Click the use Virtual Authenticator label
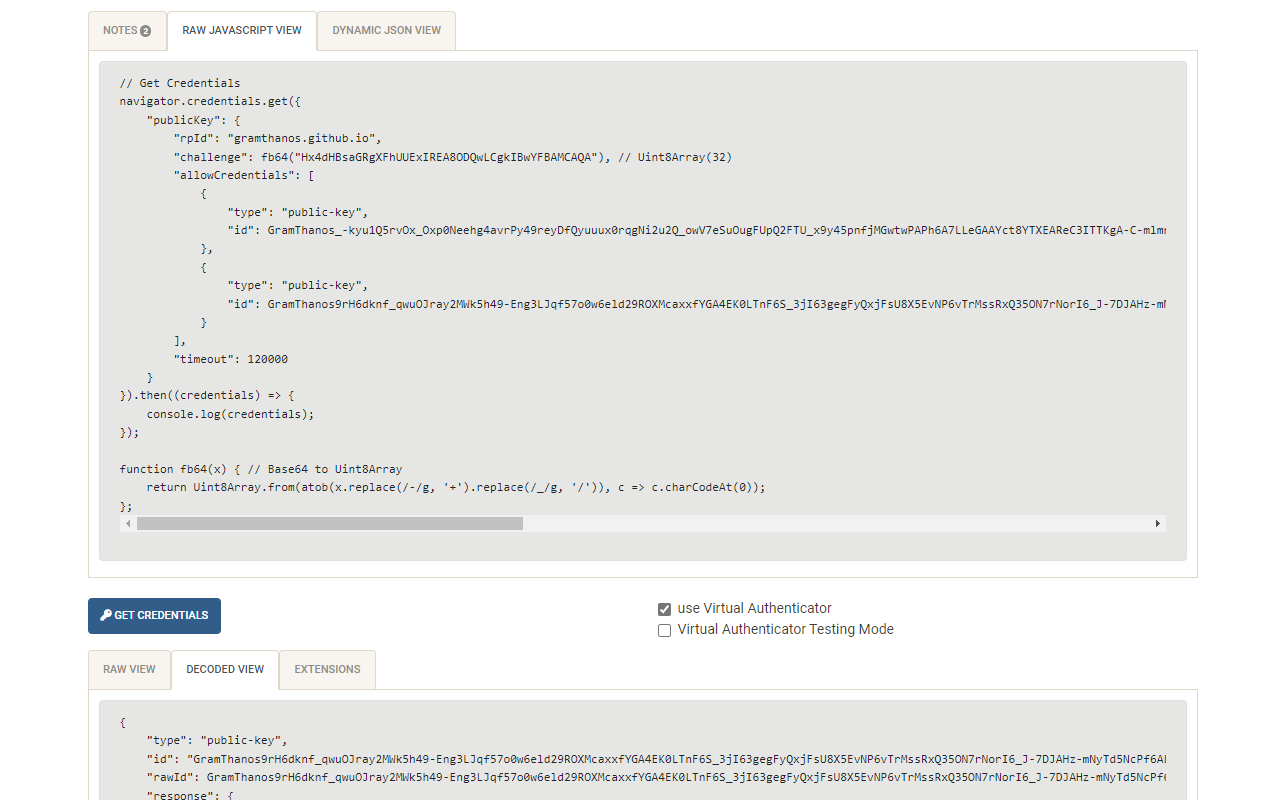 click(x=755, y=609)
